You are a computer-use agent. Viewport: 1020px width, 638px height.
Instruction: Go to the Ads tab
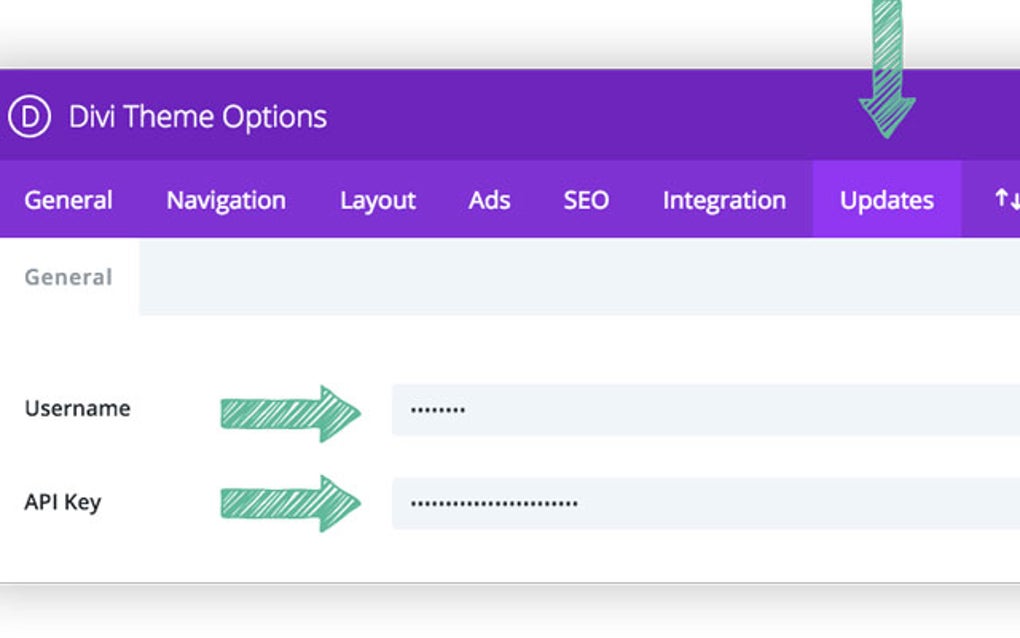488,199
